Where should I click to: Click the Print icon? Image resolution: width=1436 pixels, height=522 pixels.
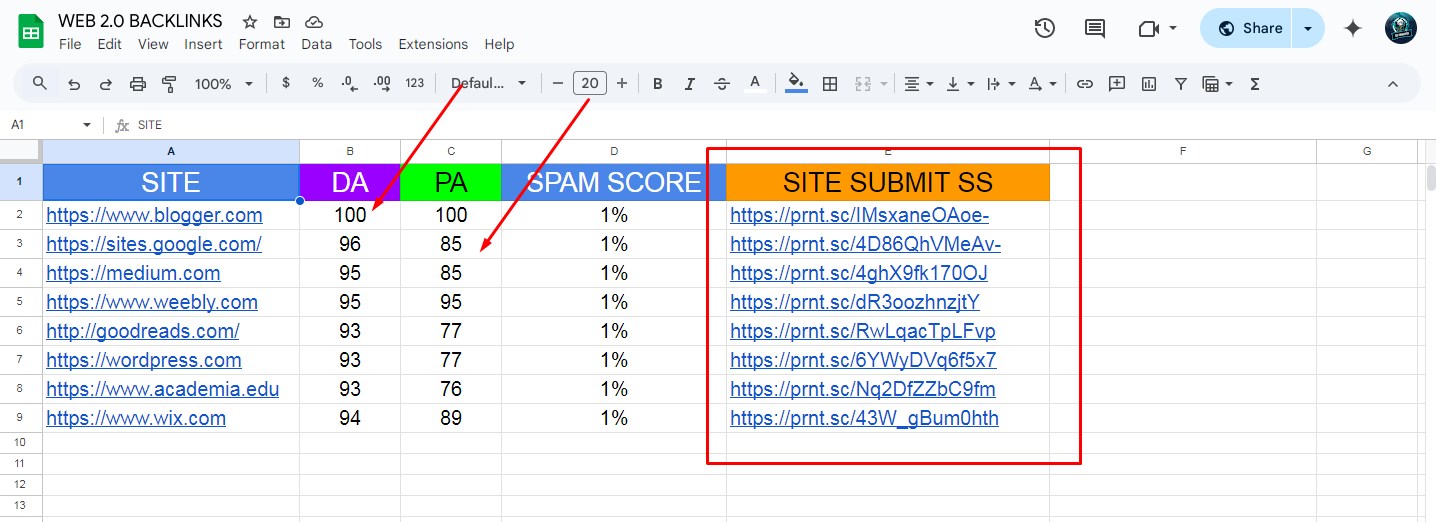pos(138,84)
